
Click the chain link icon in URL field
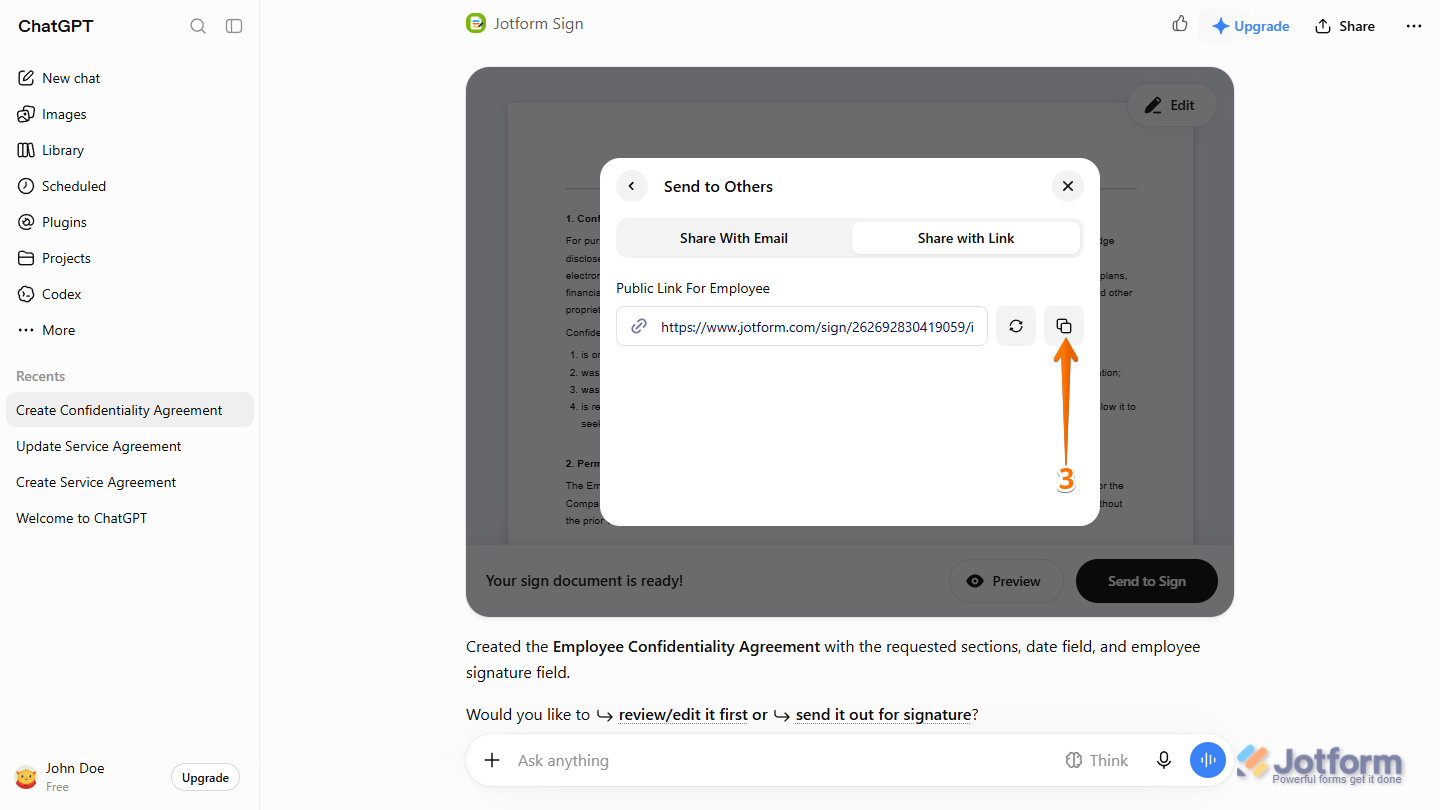coord(639,326)
